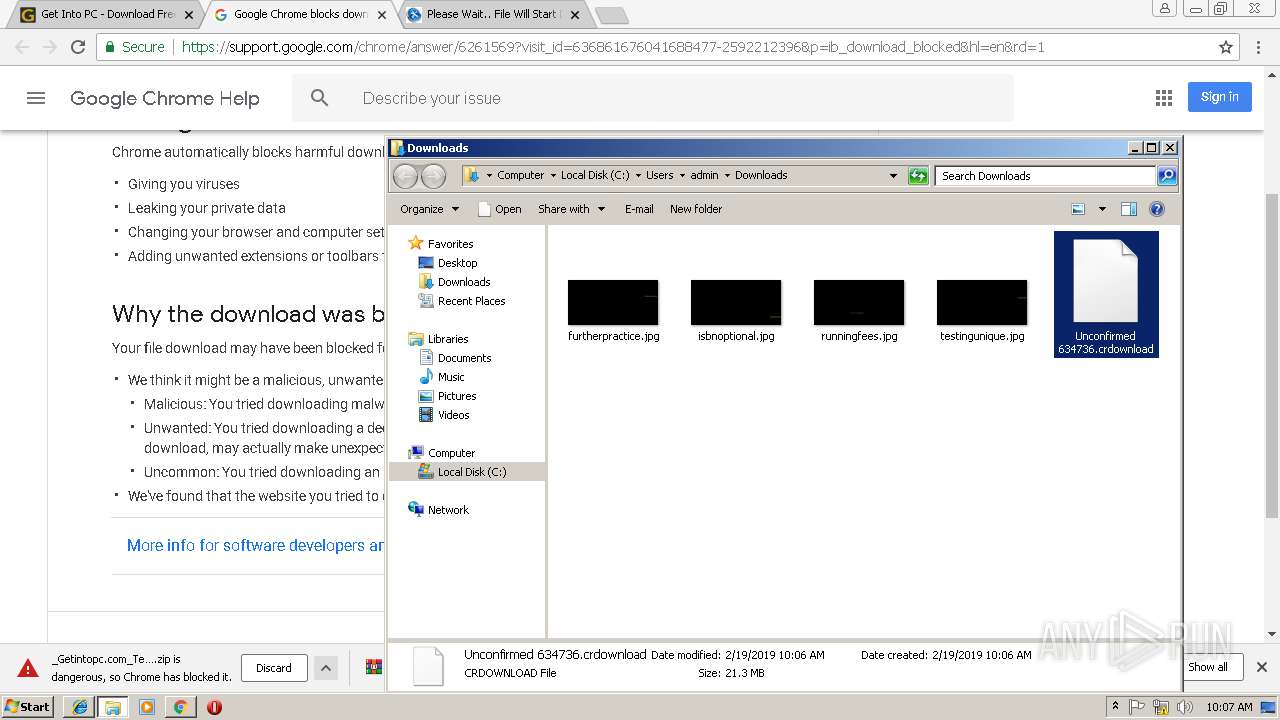Close the Chrome downloads bar
This screenshot has height=720, width=1280.
click(x=1261, y=667)
